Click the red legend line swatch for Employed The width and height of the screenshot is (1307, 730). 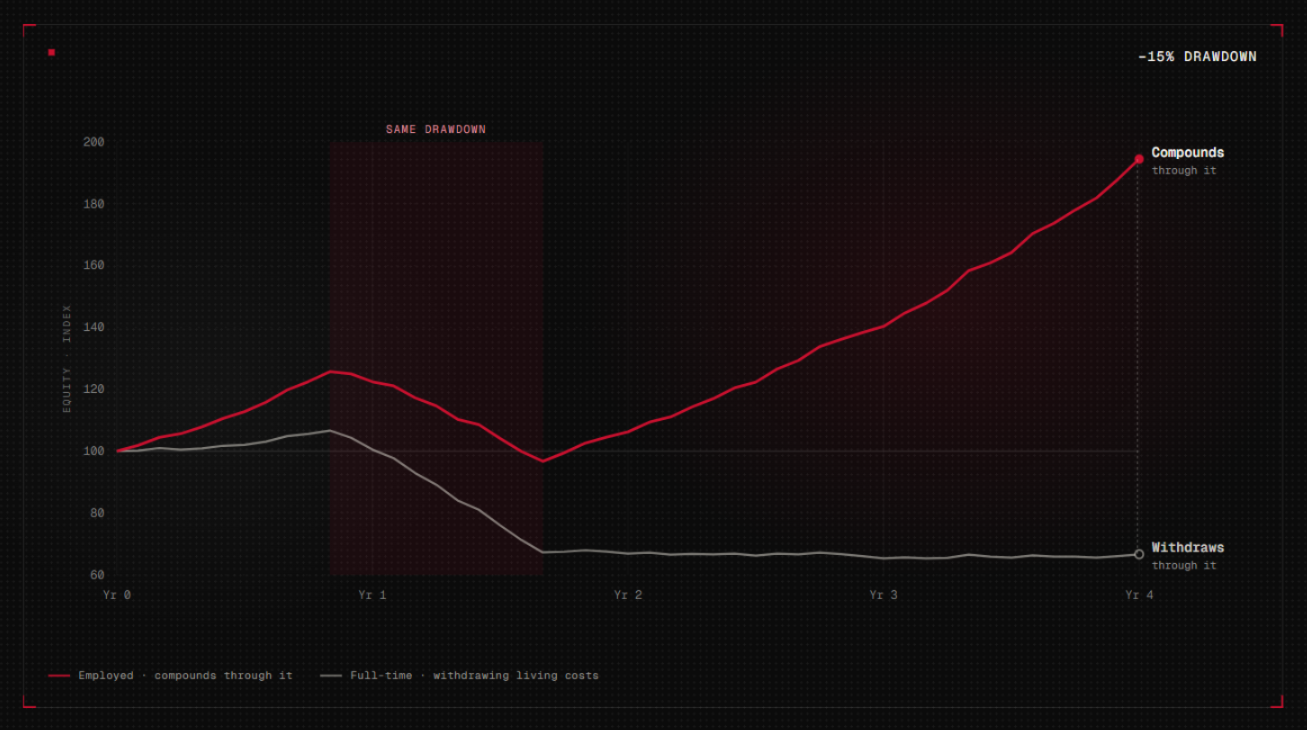click(x=59, y=676)
